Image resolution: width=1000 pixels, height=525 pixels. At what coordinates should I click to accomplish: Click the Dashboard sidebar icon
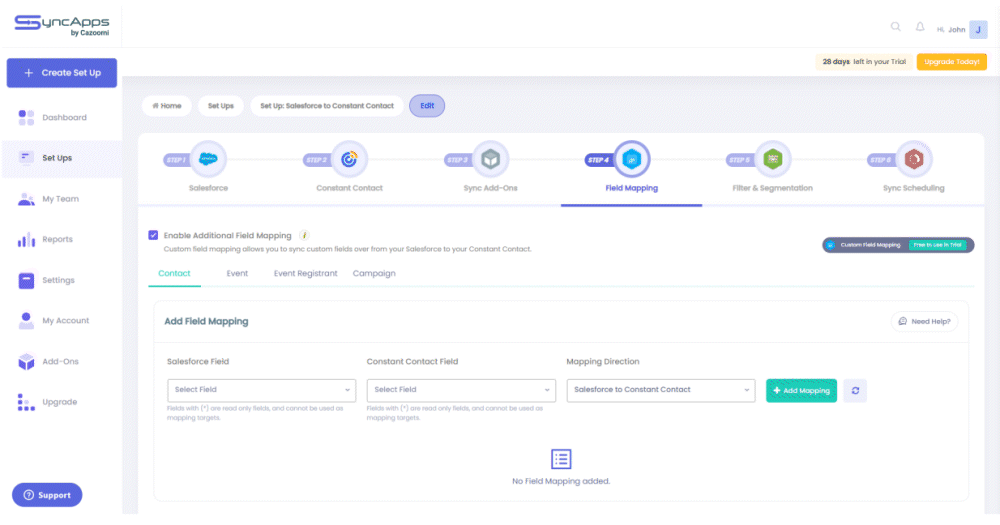(x=26, y=117)
